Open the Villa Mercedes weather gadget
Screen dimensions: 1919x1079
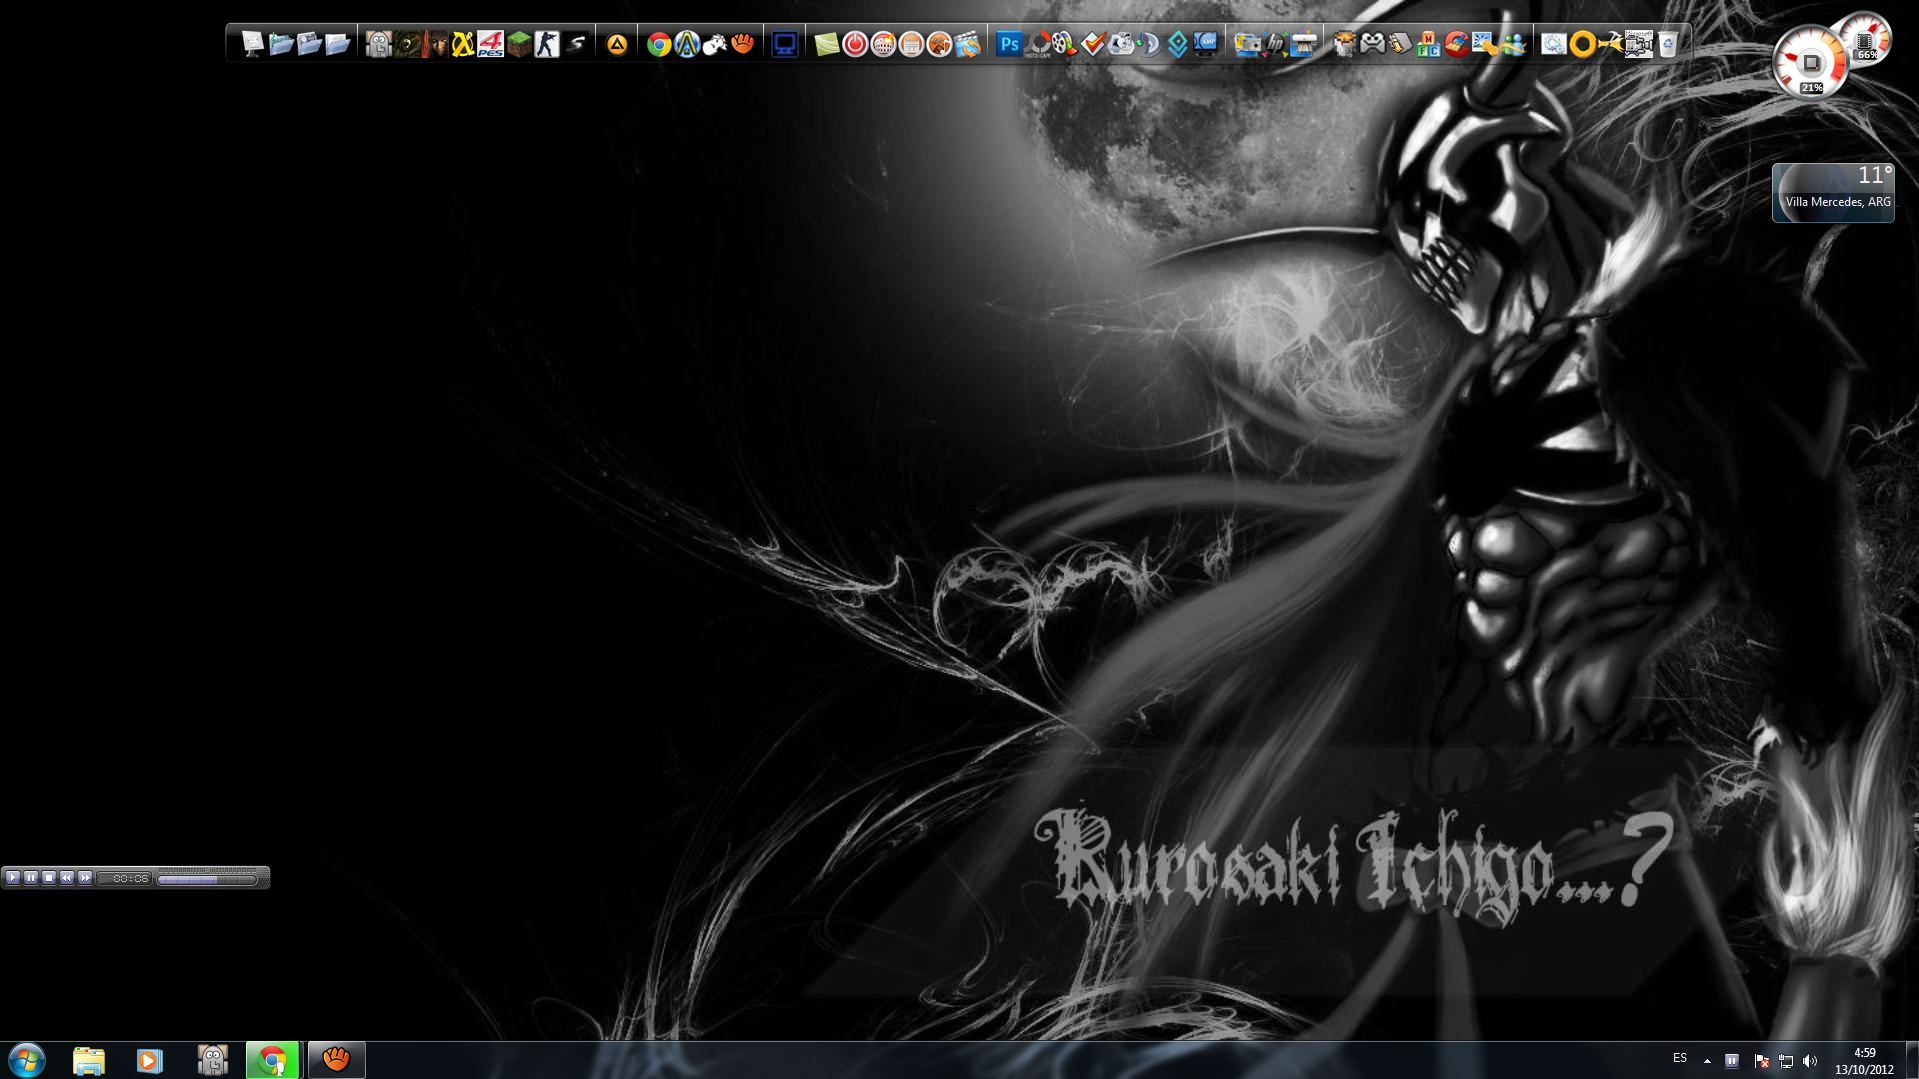tap(1833, 192)
